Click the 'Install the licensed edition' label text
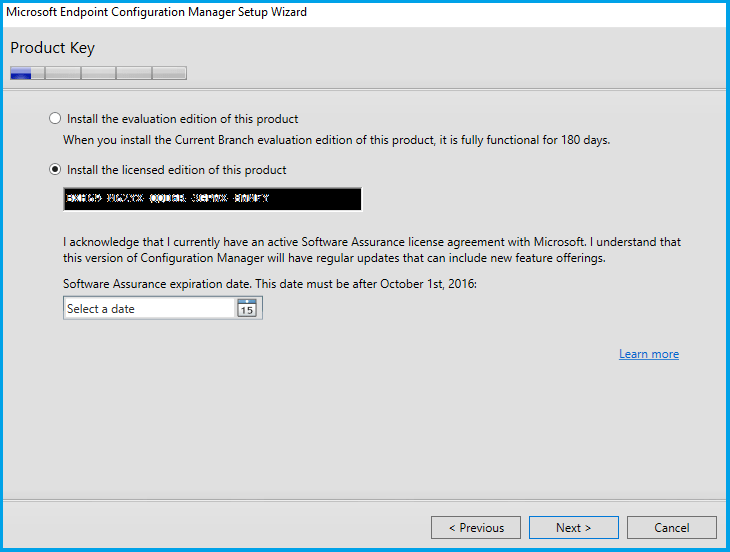 [x=176, y=170]
